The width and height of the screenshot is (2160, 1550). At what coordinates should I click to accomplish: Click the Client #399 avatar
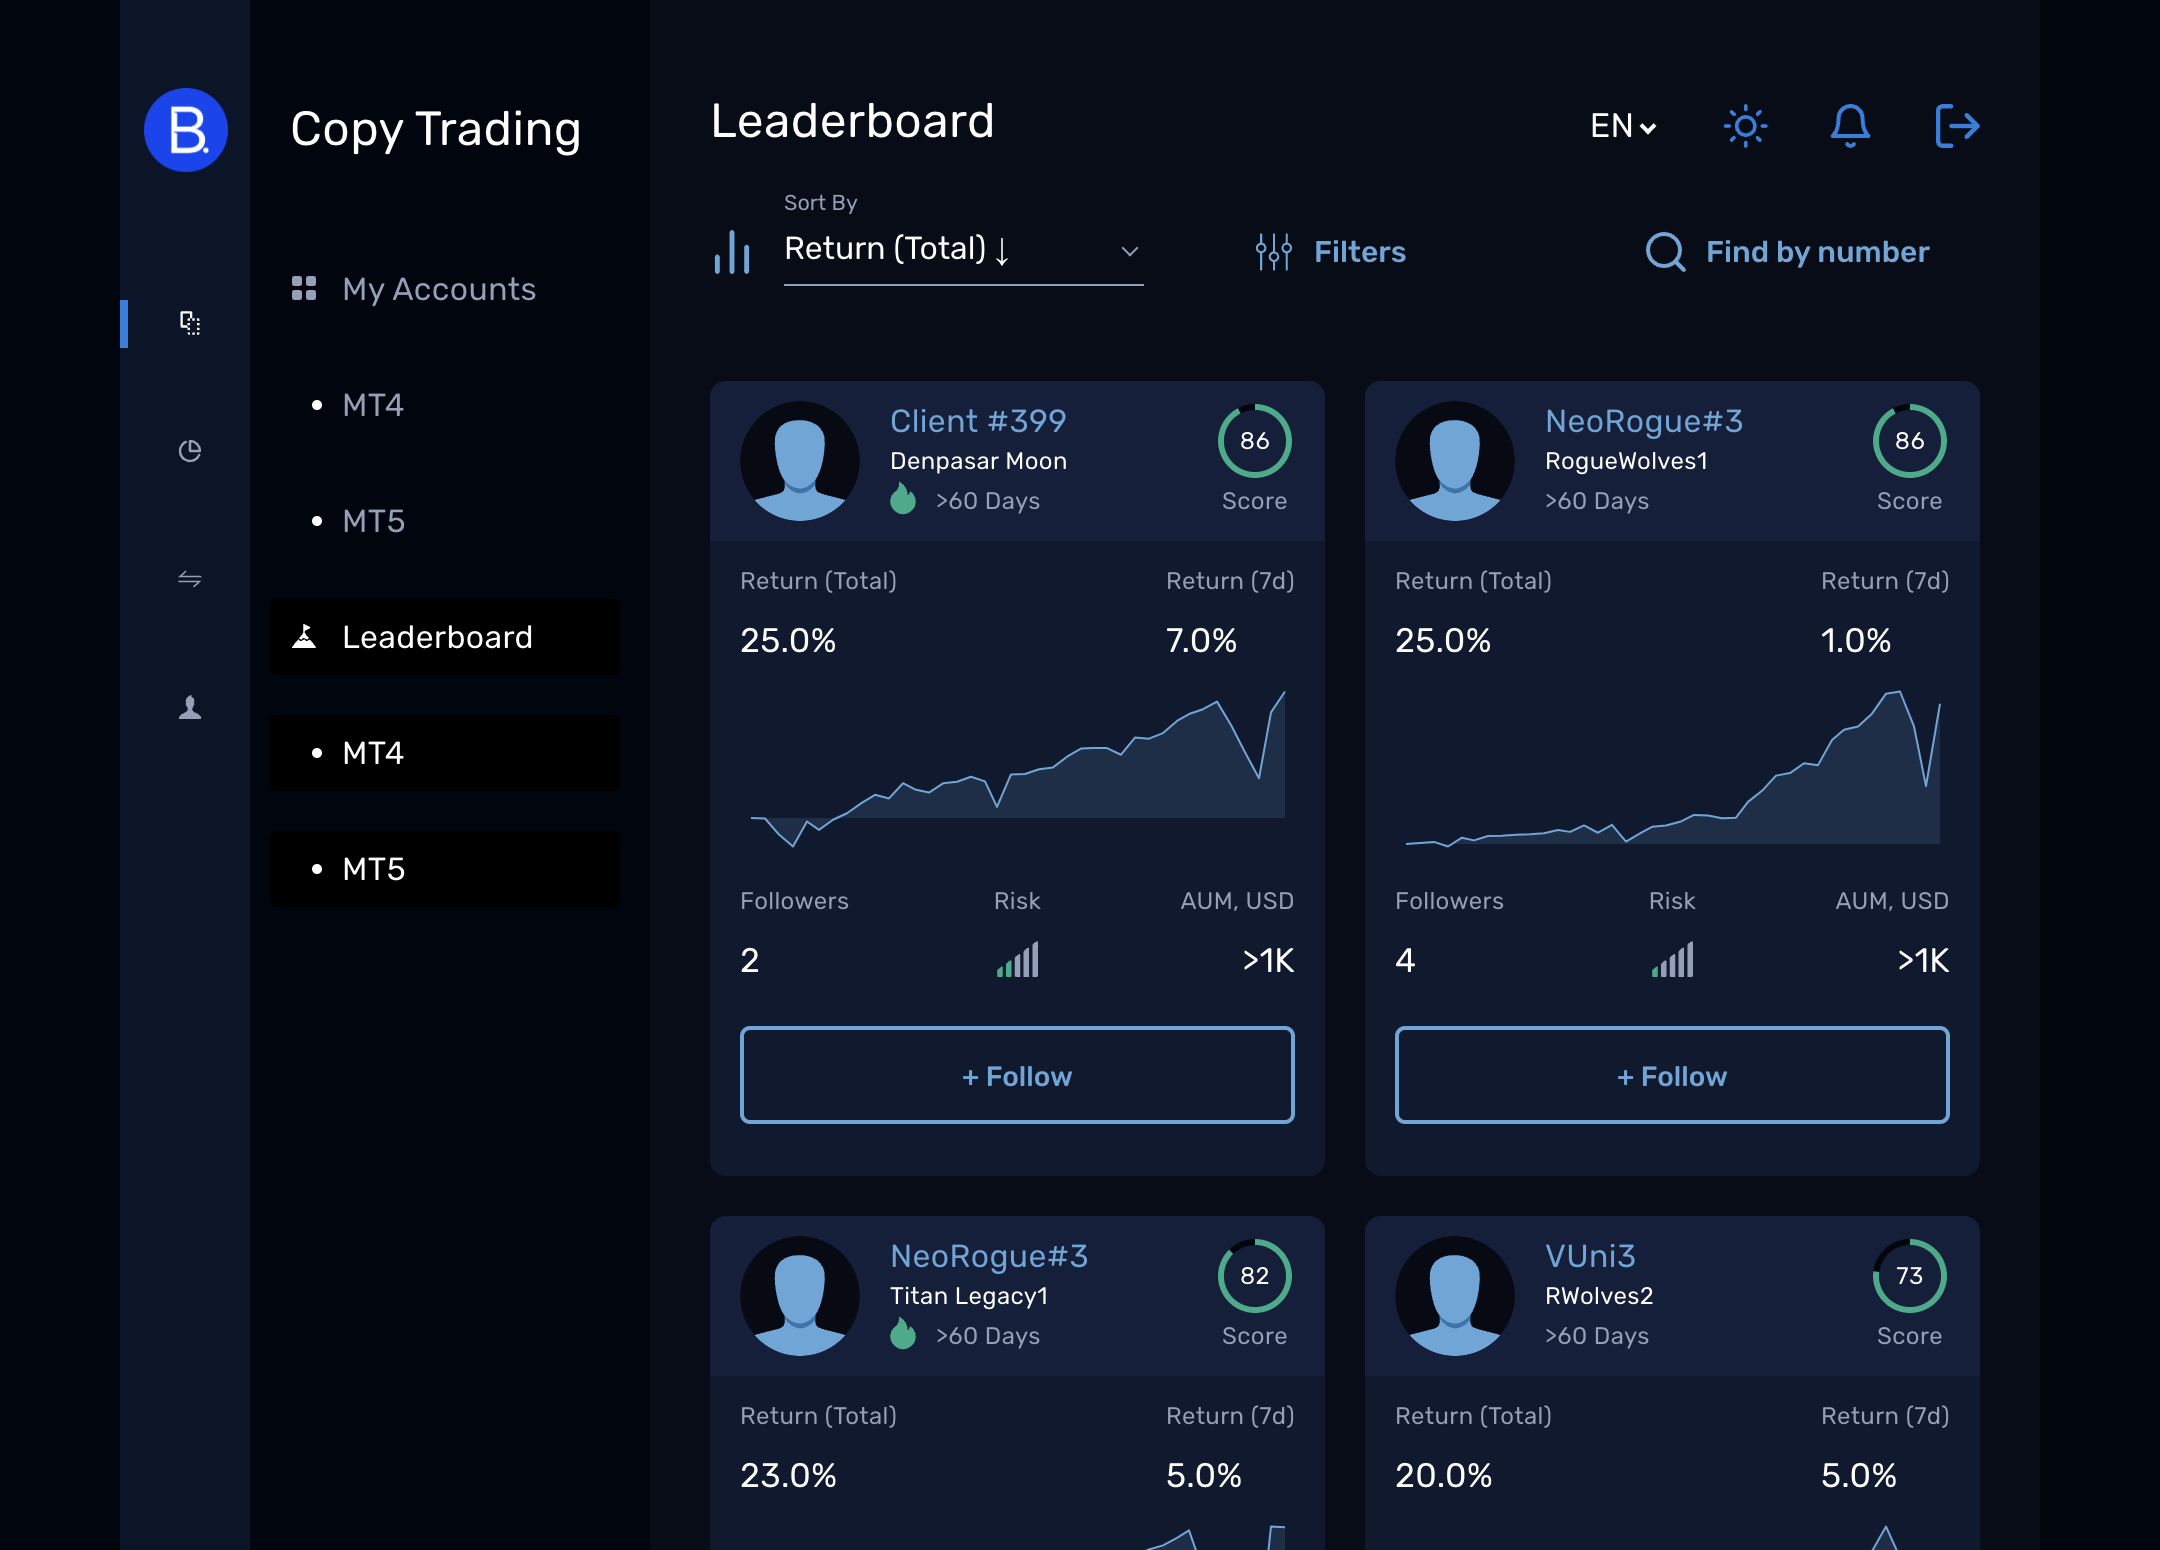pyautogui.click(x=800, y=461)
